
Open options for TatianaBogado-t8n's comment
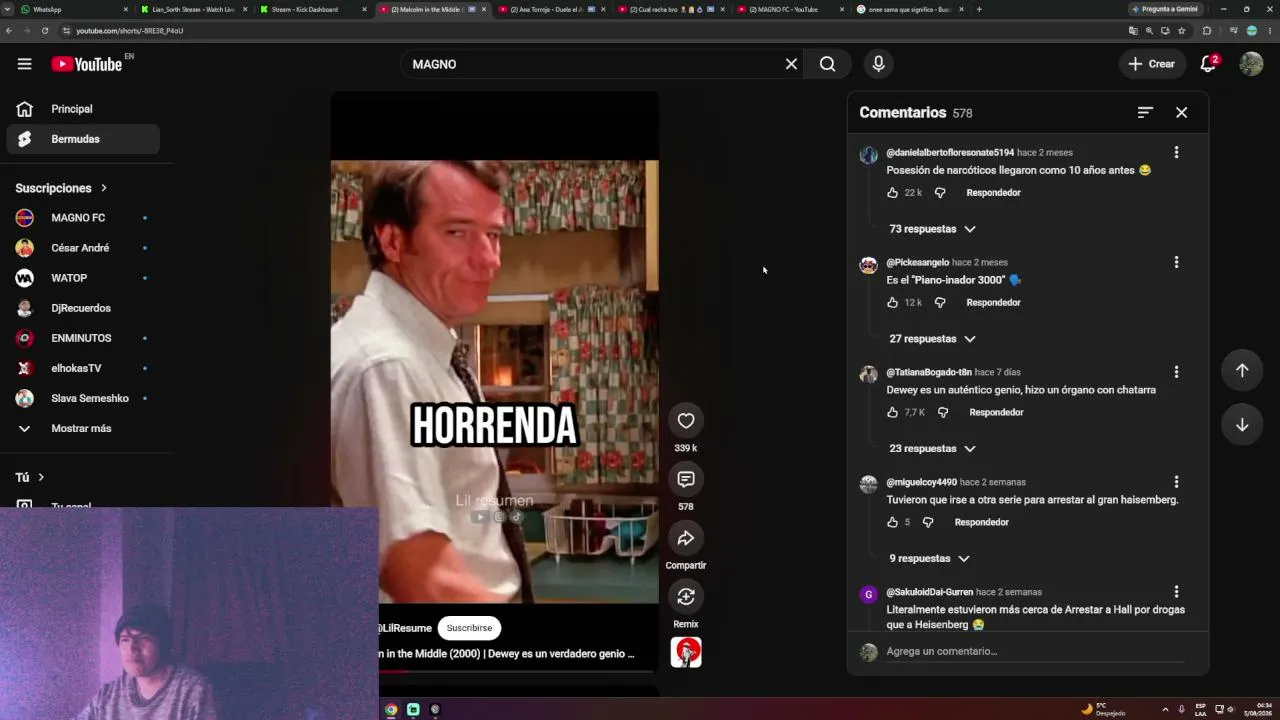1176,372
